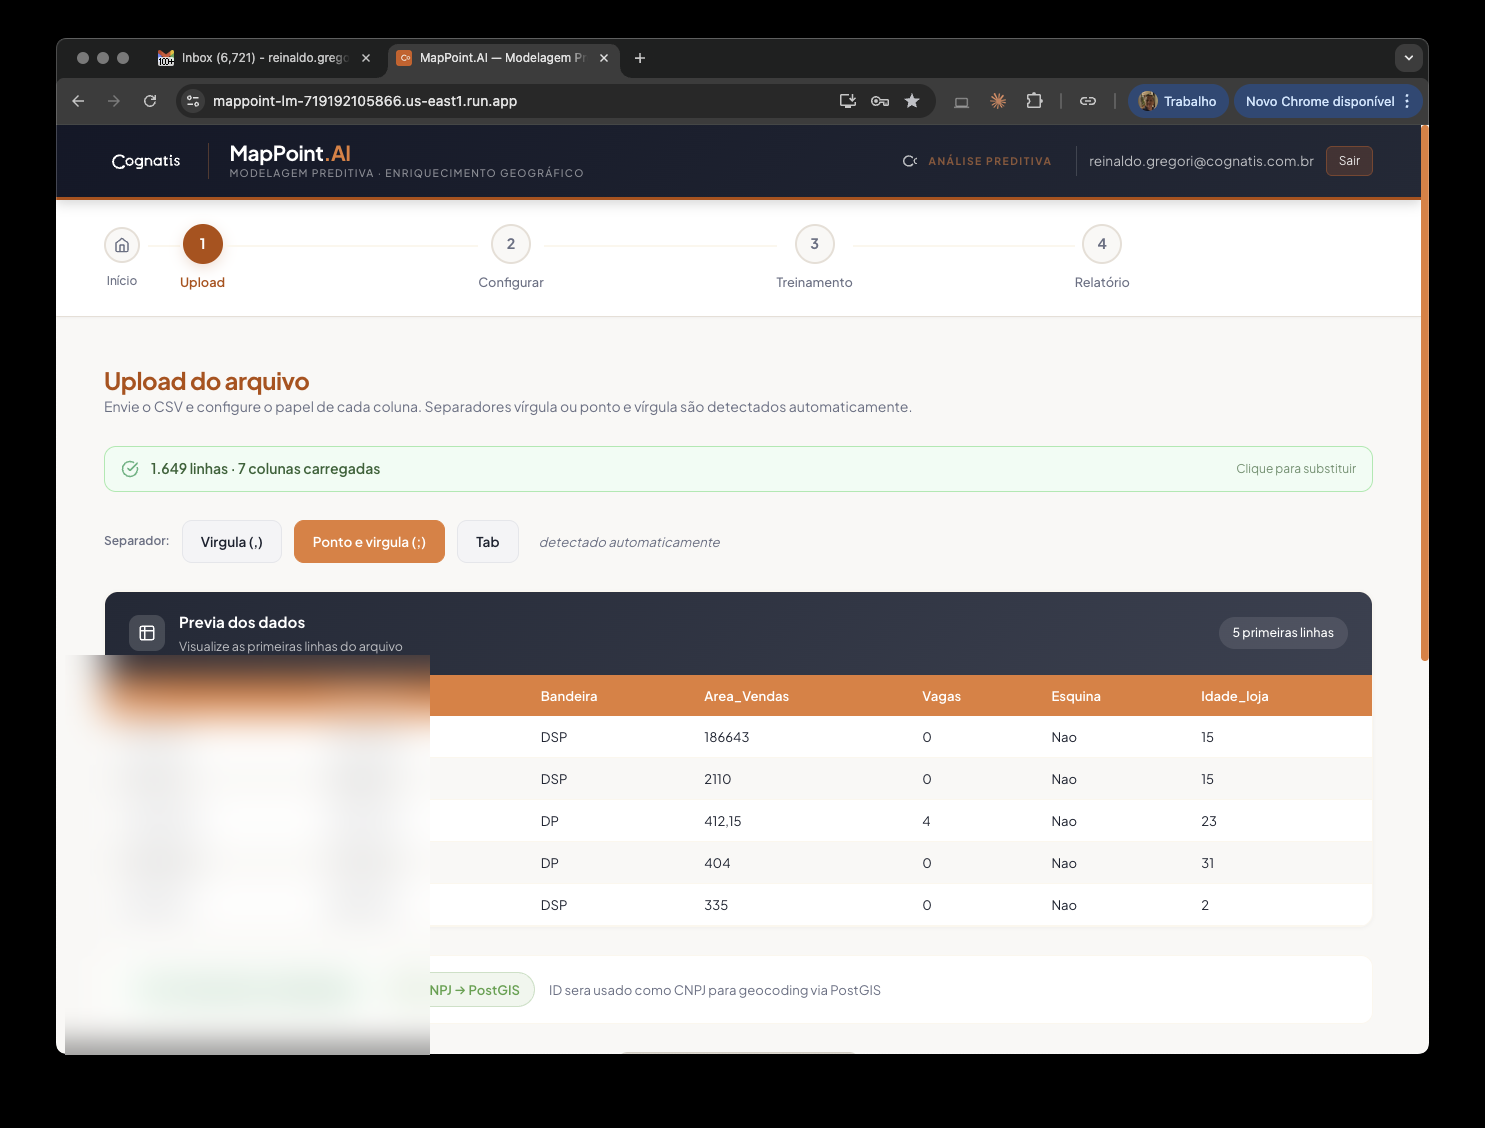Click the Area_Vendas column header
1485x1128 pixels.
tap(746, 696)
